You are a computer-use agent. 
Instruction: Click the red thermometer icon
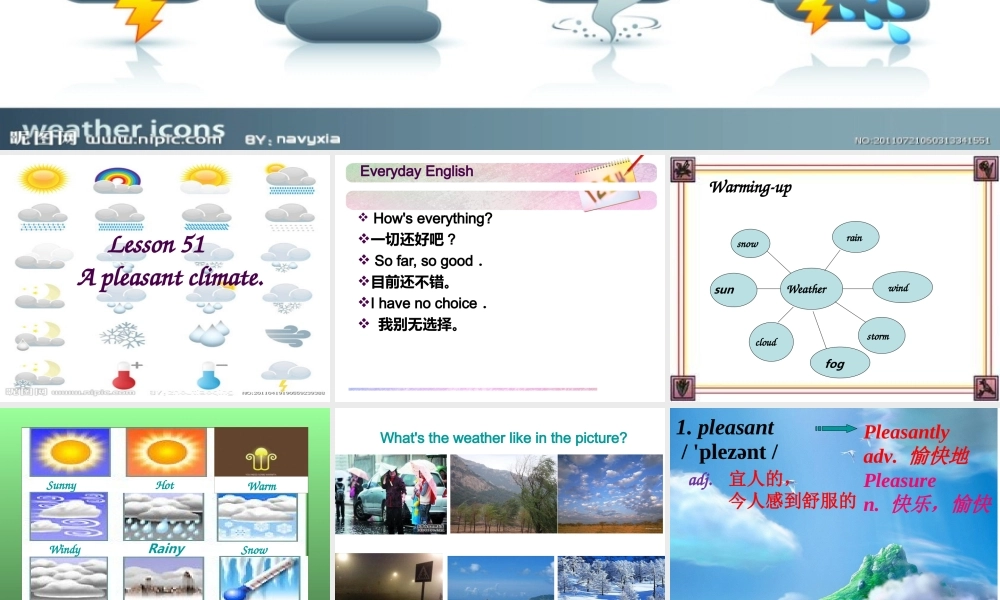coord(125,374)
